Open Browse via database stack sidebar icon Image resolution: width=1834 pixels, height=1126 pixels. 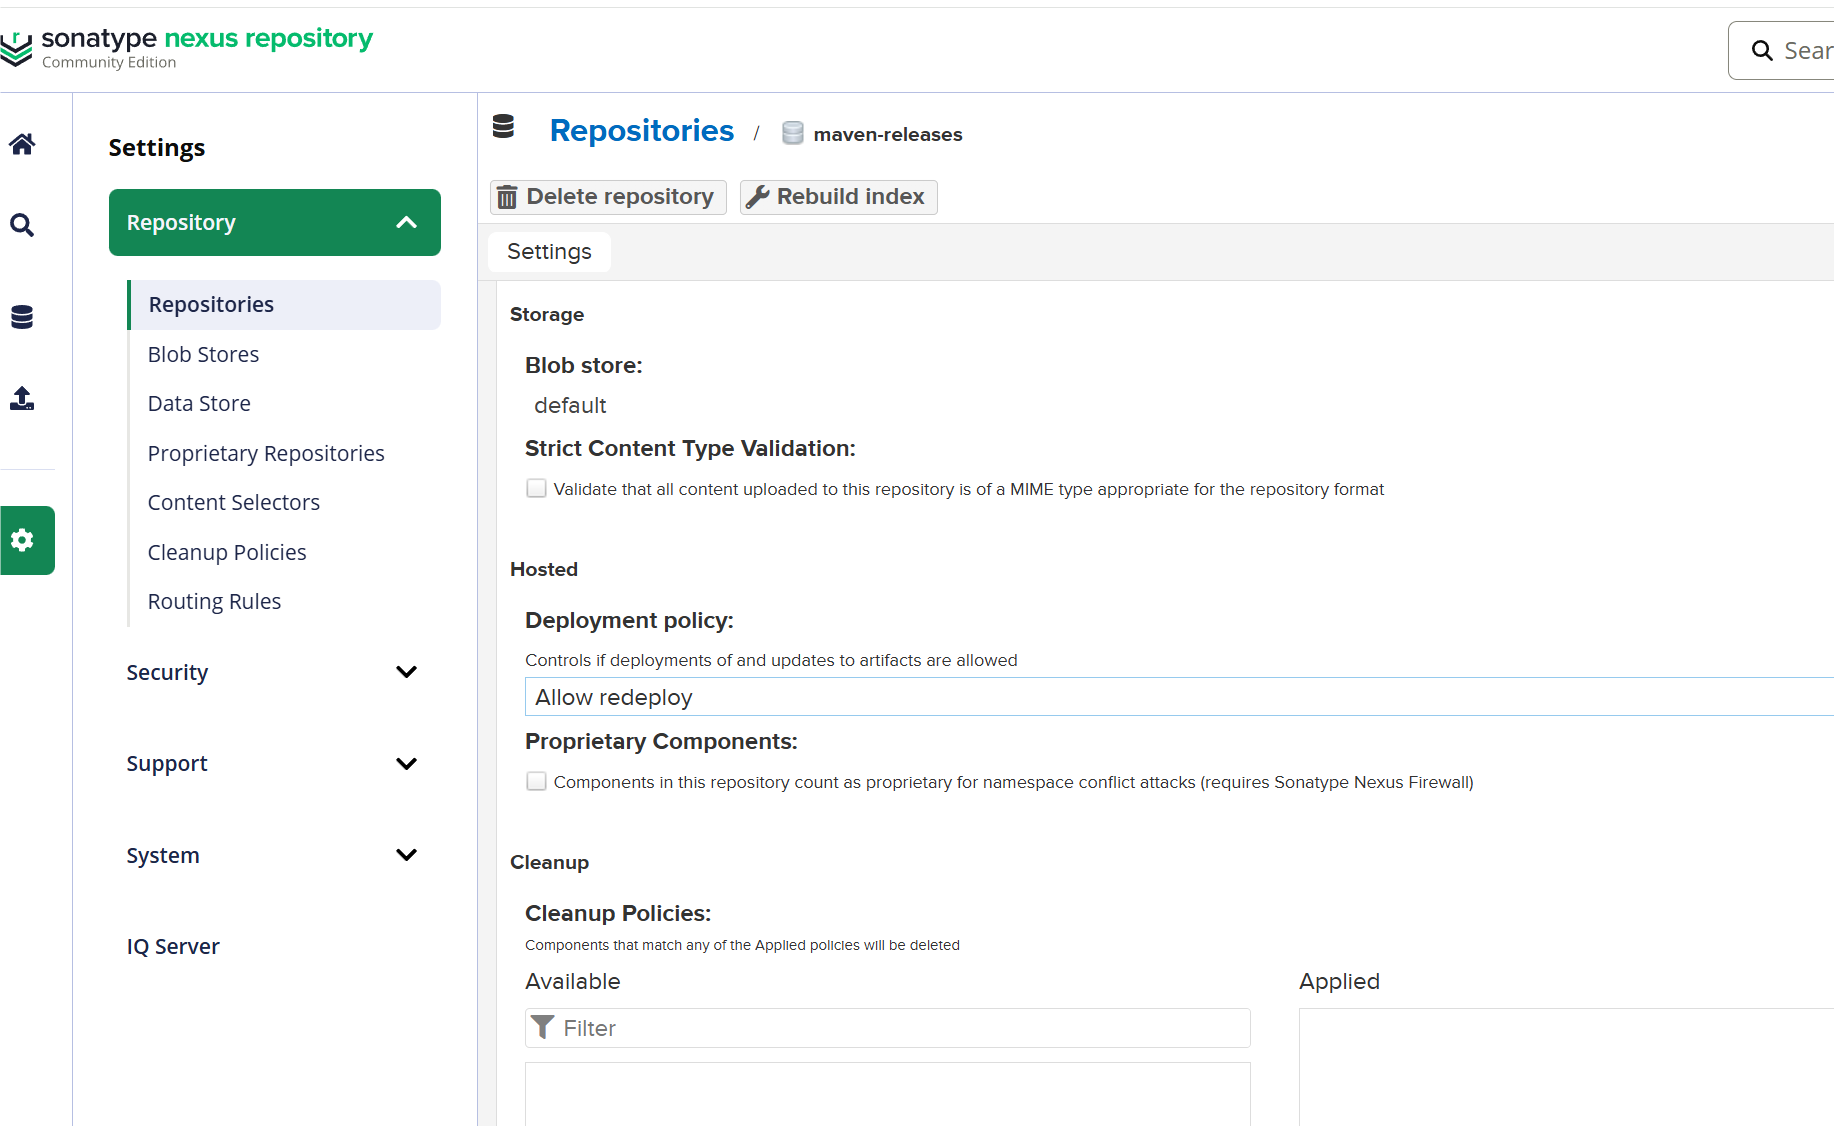pyautogui.click(x=22, y=317)
